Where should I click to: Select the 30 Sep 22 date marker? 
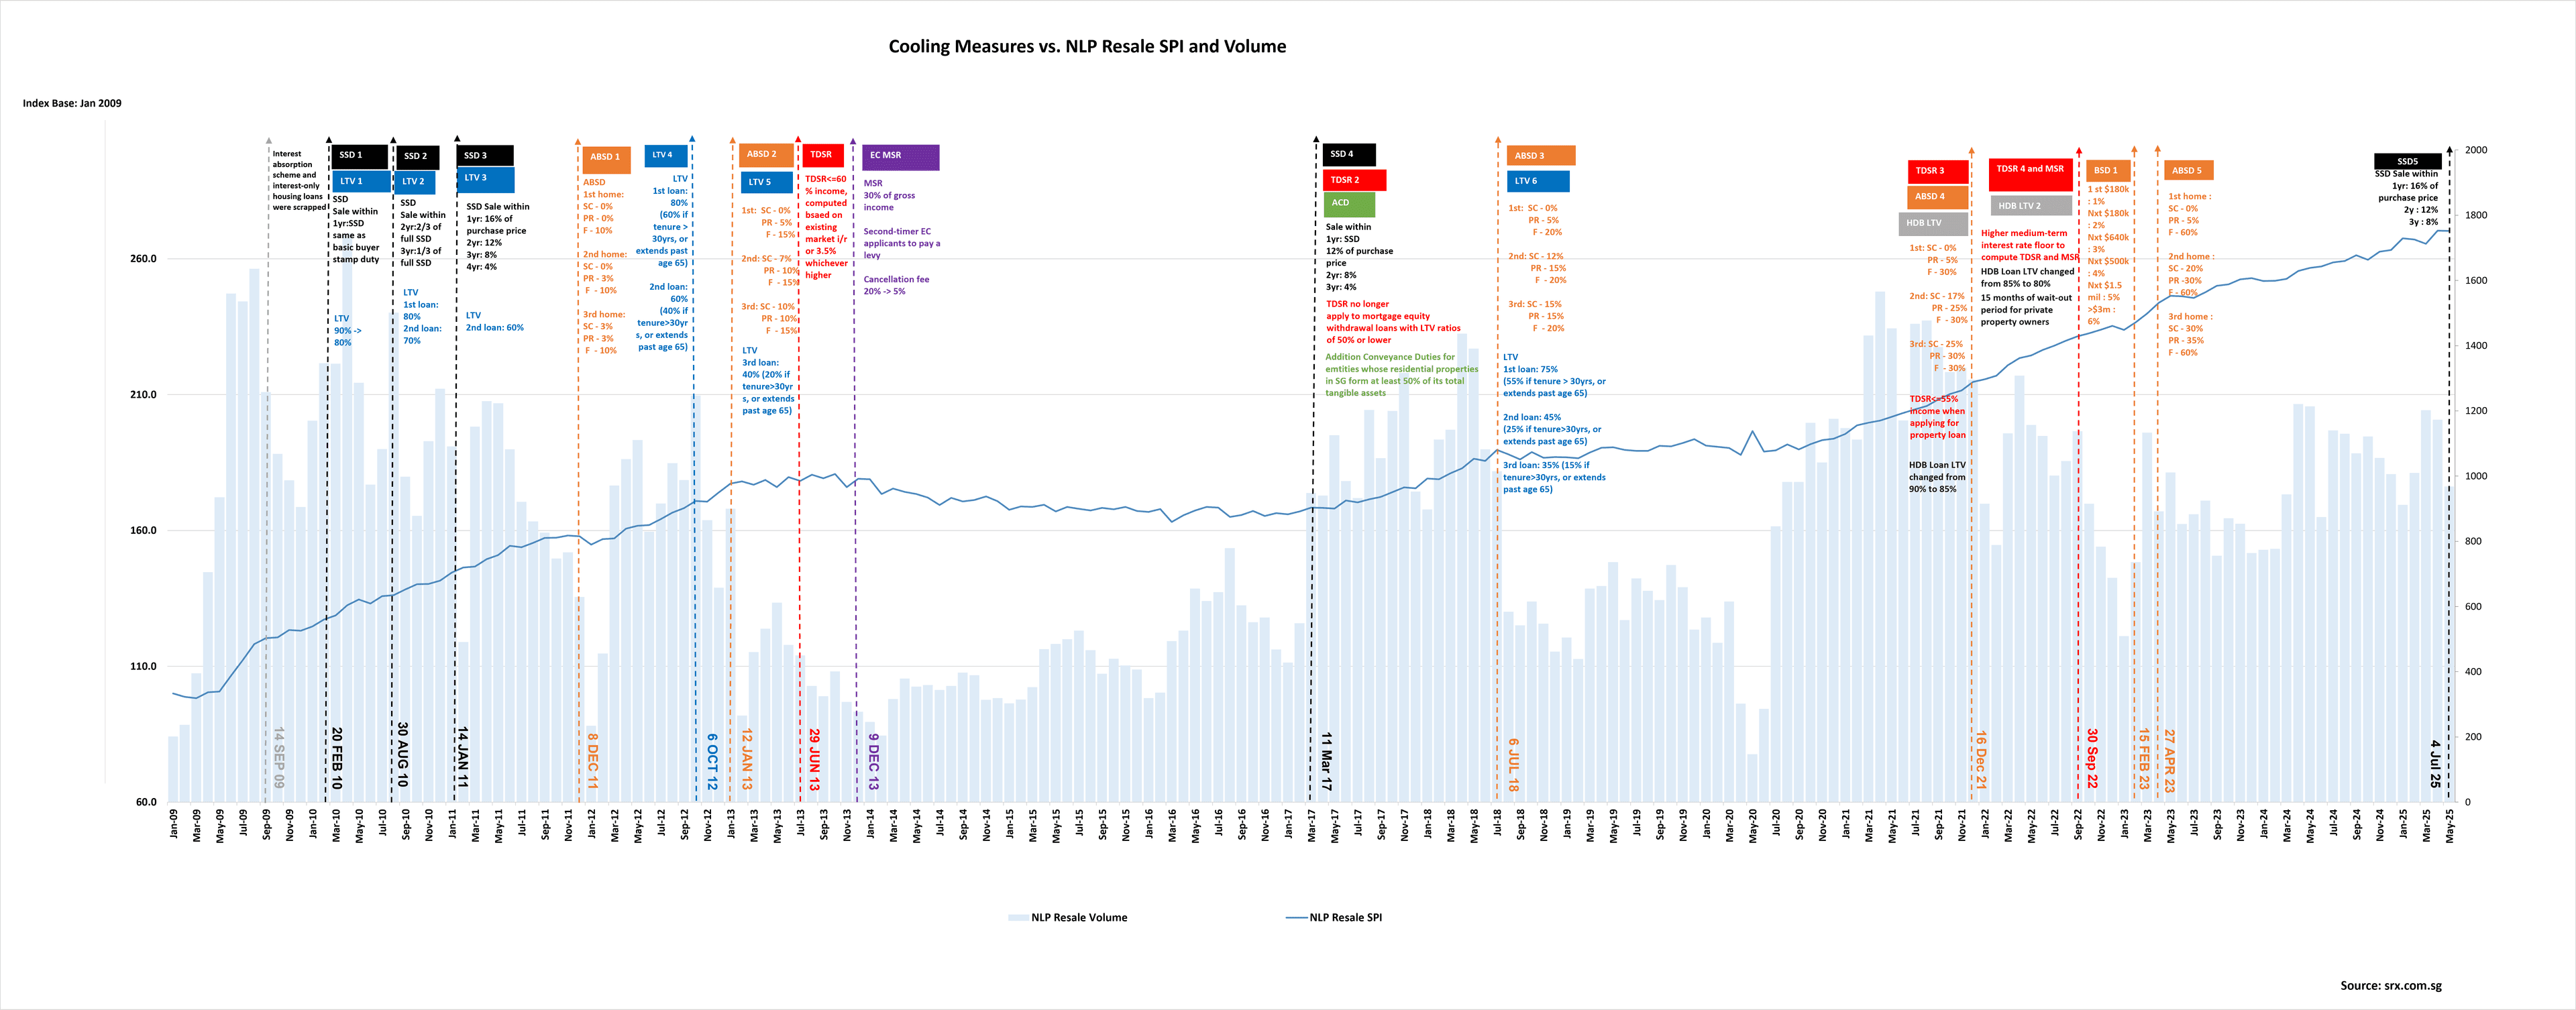(2092, 758)
